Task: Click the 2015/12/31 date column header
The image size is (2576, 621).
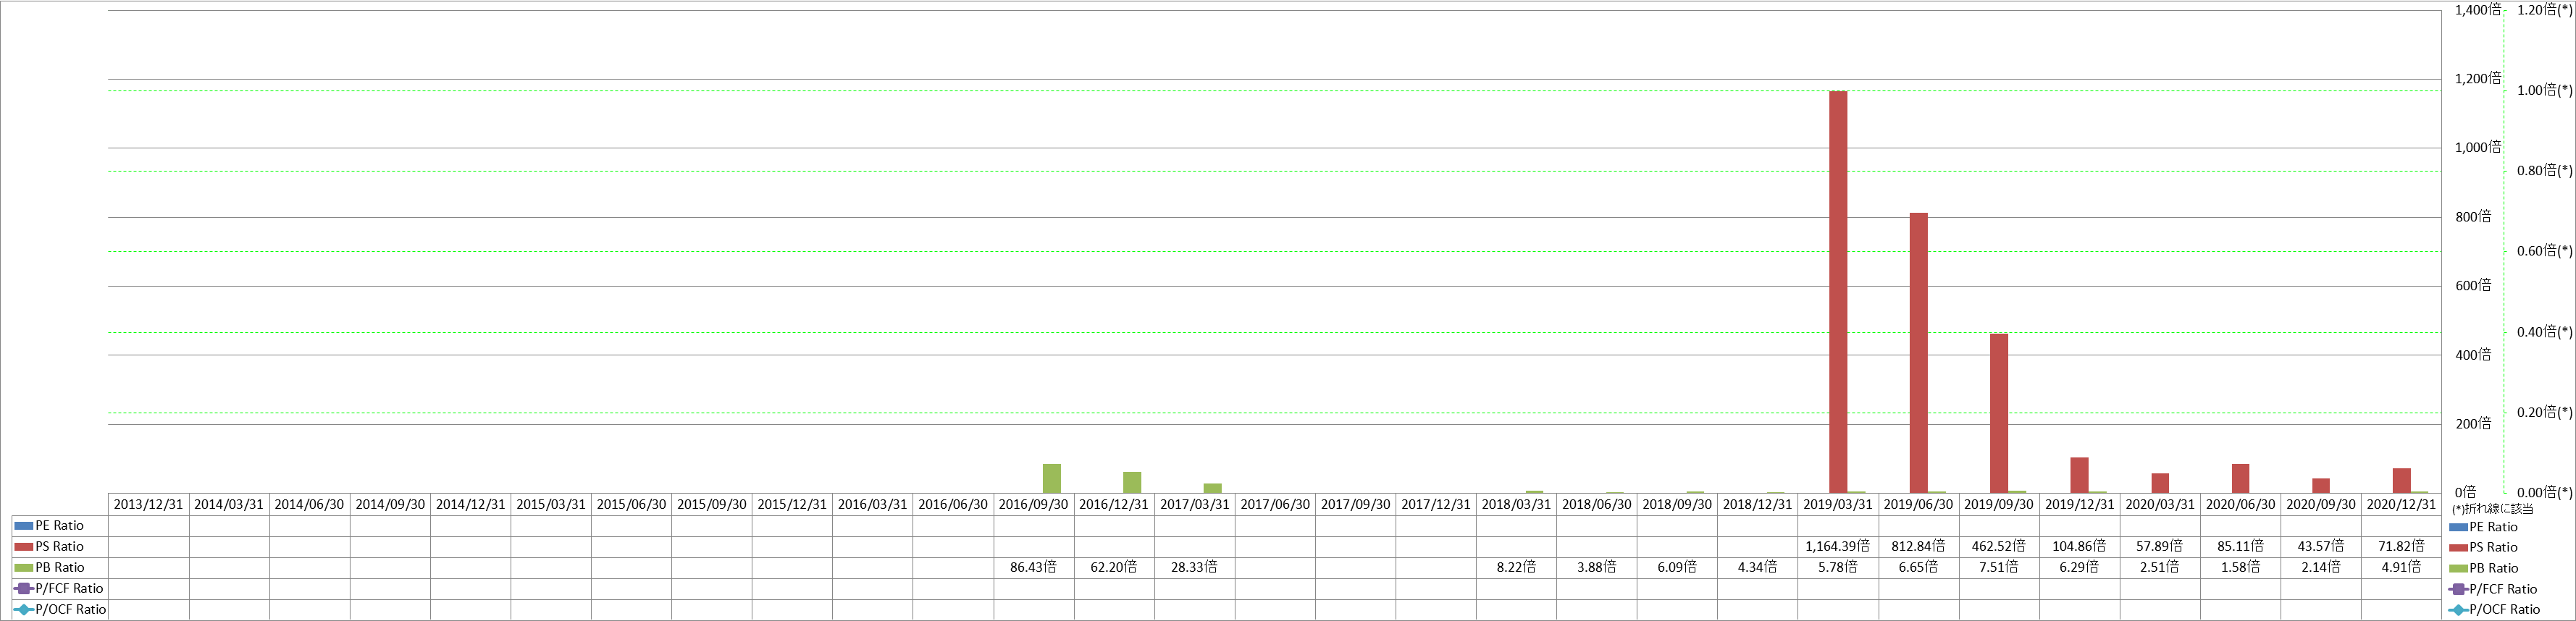Action: pos(792,504)
